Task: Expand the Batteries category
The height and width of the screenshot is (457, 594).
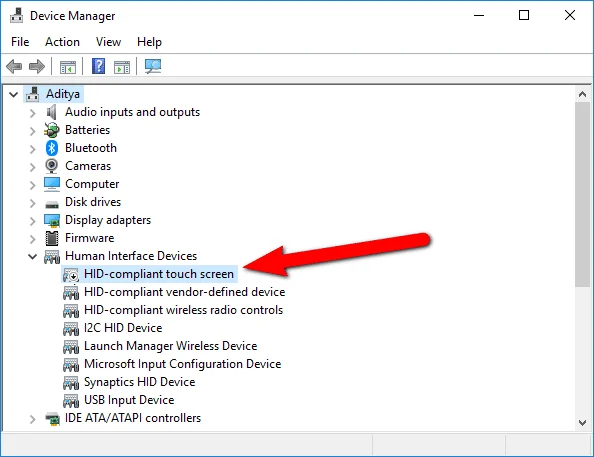Action: coord(33,131)
